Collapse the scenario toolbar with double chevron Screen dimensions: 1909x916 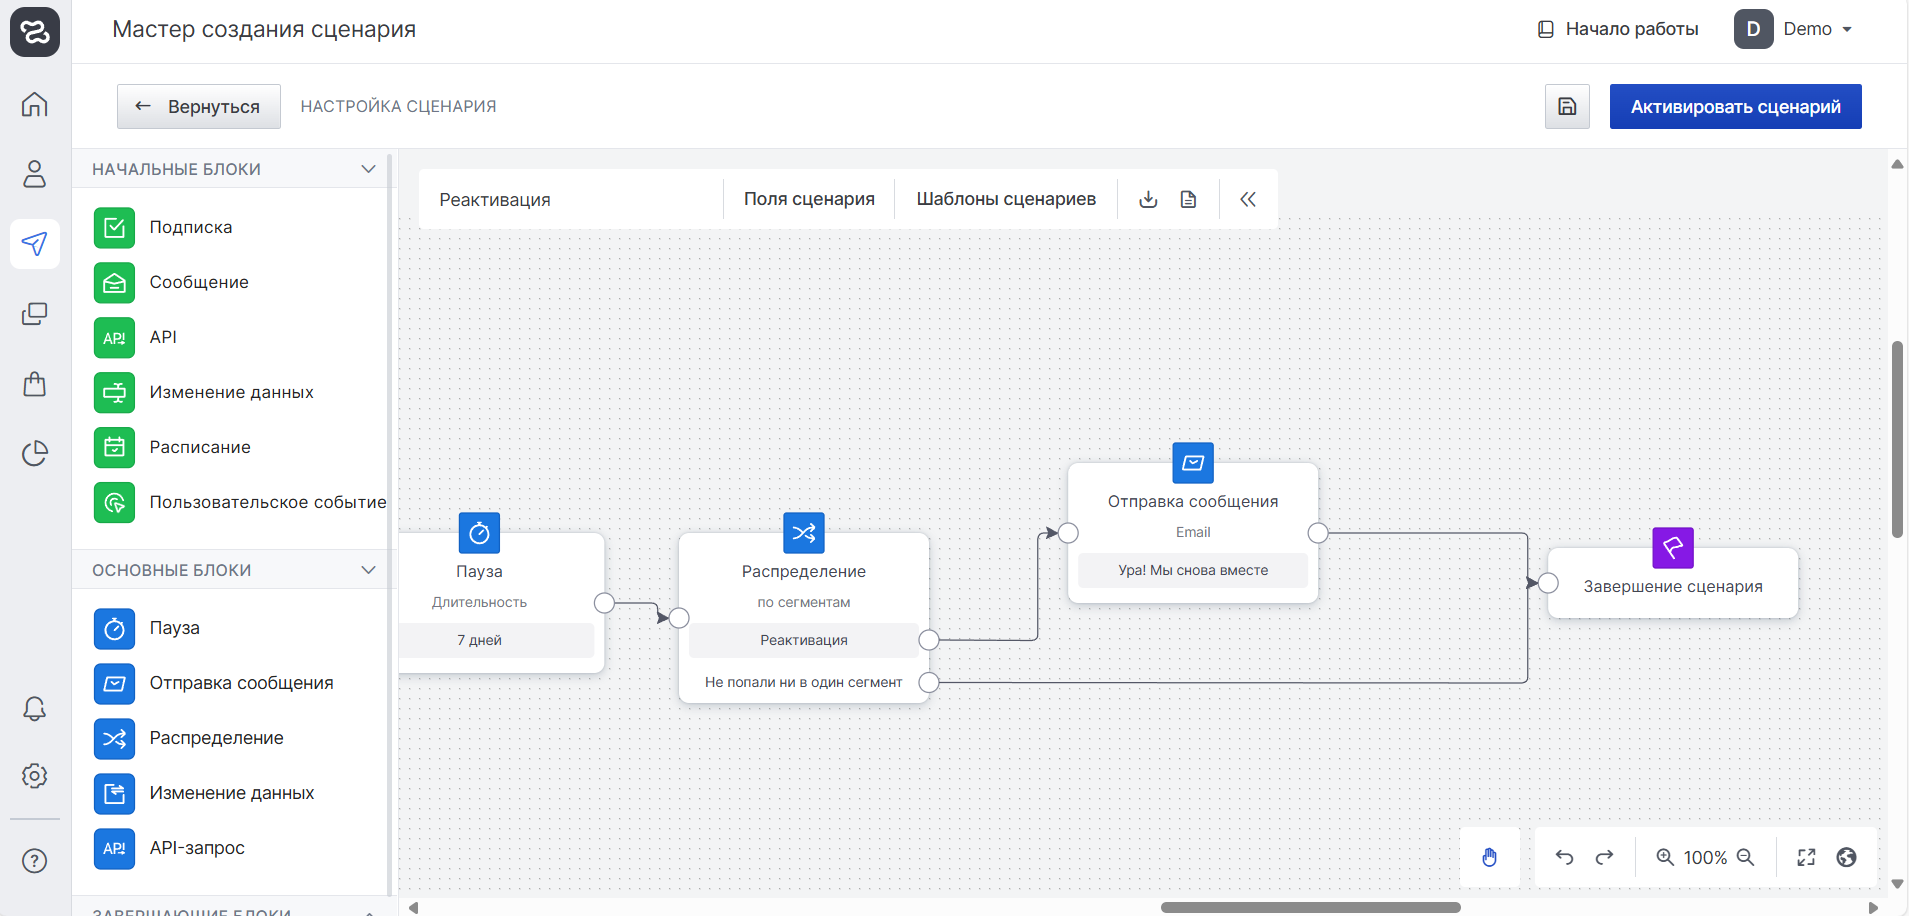pyautogui.click(x=1248, y=199)
